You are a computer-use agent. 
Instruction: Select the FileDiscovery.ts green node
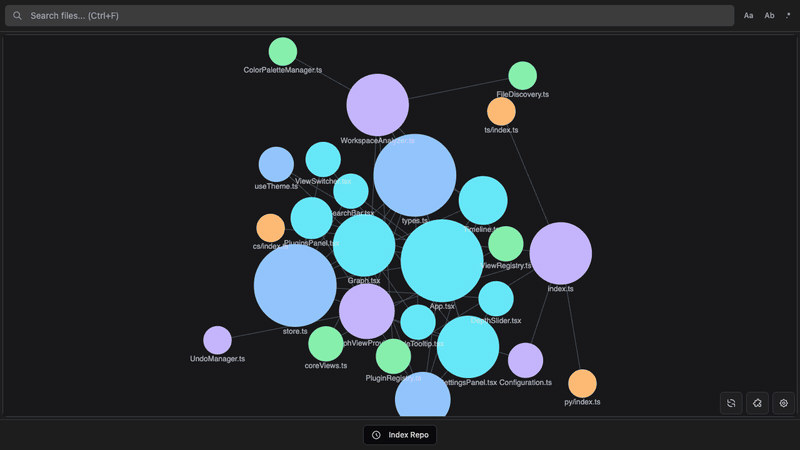coord(522,76)
